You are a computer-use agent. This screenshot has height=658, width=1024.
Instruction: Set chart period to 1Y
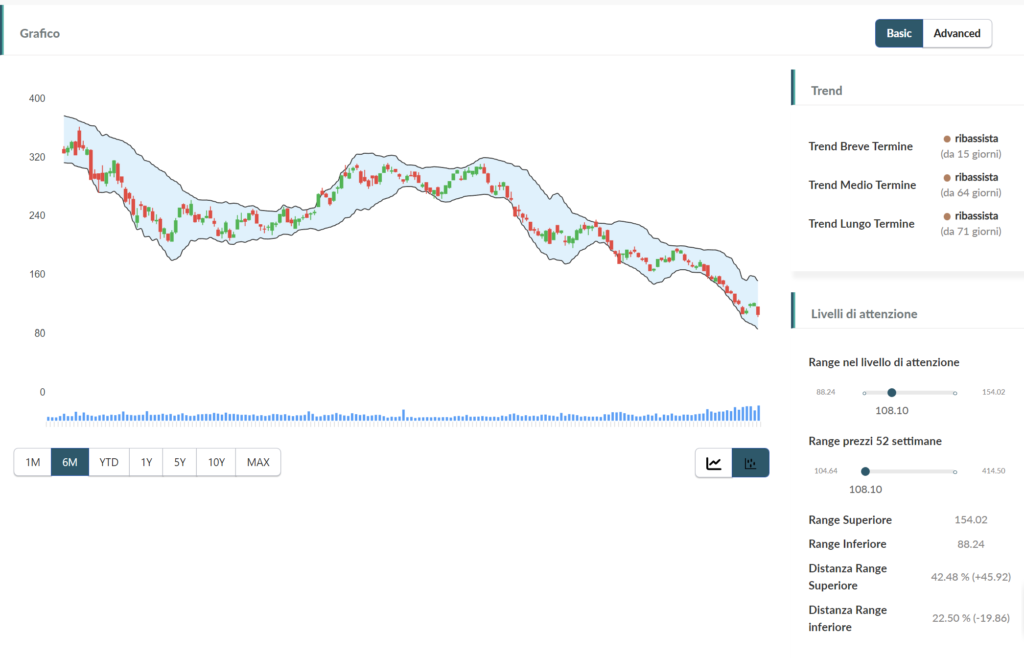146,462
